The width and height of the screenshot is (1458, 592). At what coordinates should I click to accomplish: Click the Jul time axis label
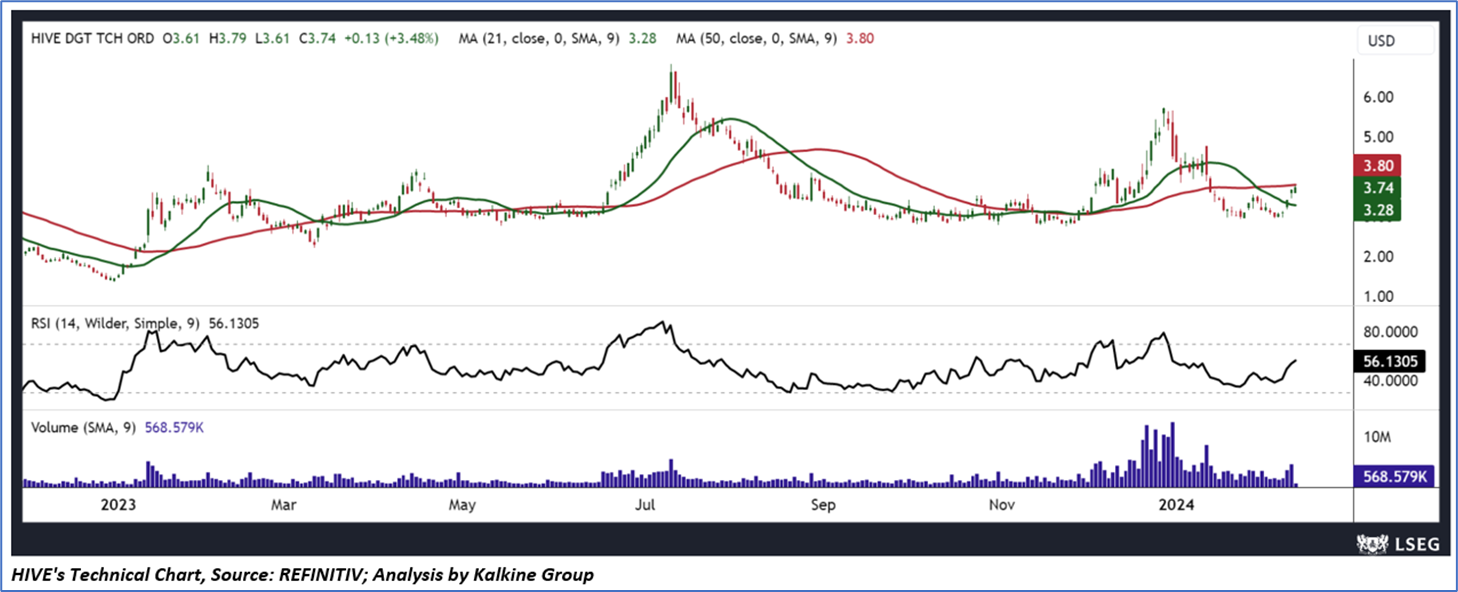[x=644, y=506]
